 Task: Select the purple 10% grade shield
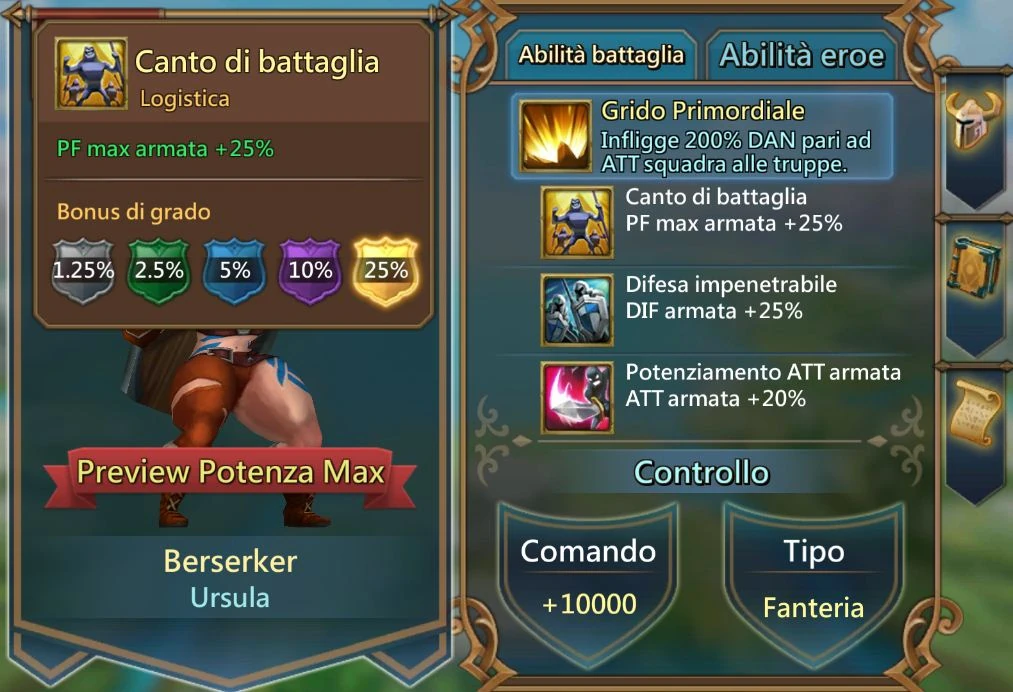pos(310,271)
